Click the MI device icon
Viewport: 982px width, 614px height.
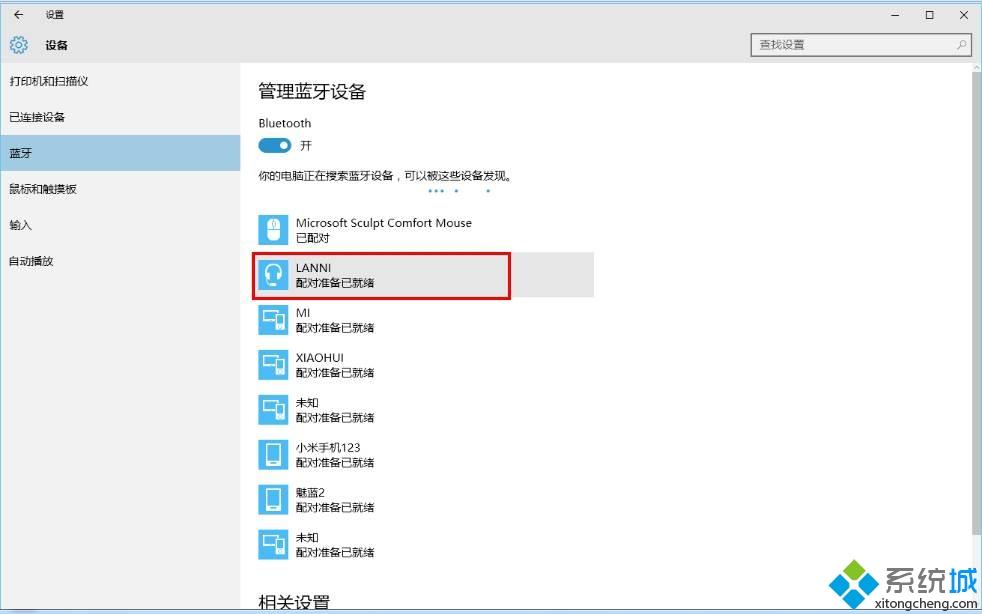click(x=273, y=320)
